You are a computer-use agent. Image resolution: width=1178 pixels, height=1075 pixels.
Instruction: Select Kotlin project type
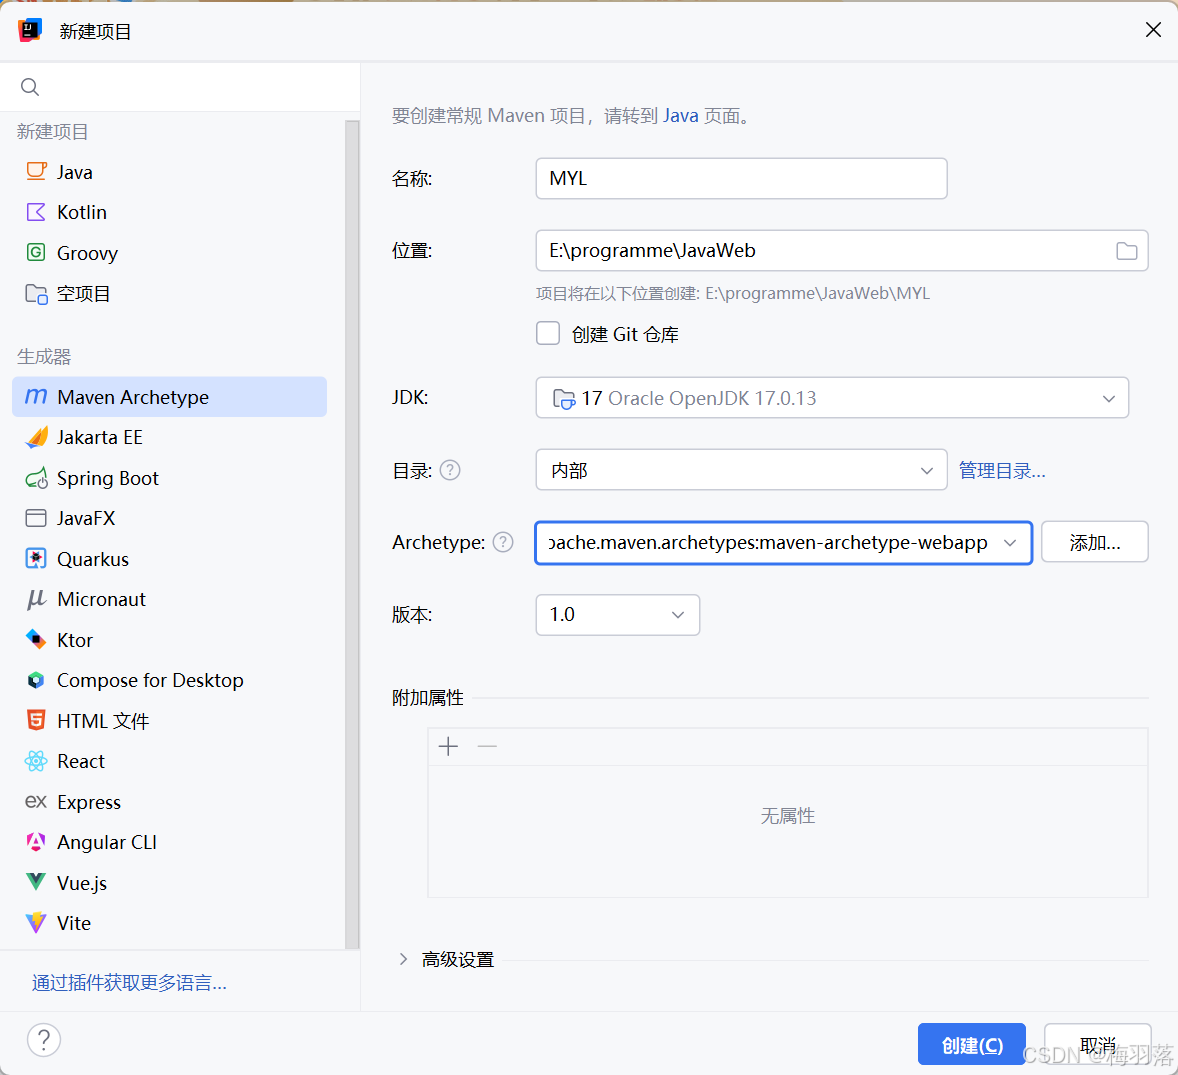point(170,212)
